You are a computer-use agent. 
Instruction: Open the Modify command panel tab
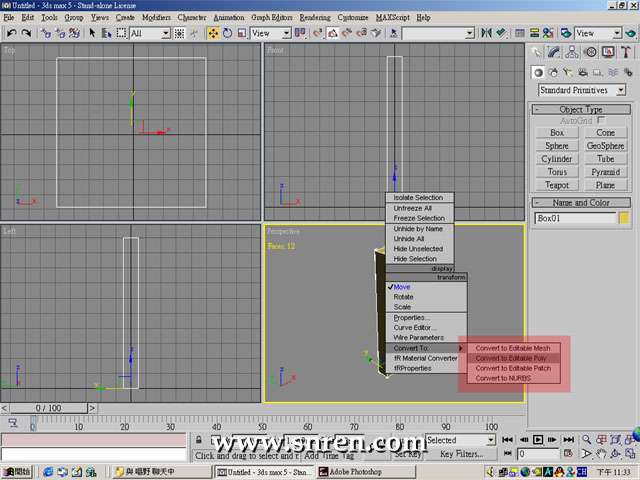coord(553,52)
